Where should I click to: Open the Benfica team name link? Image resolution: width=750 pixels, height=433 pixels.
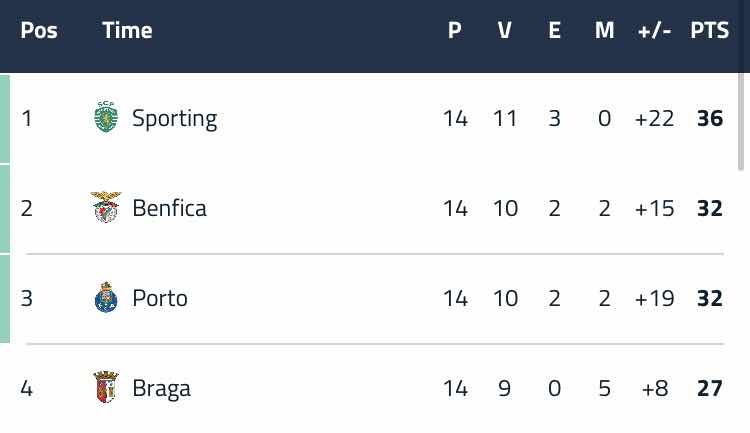[x=169, y=208]
